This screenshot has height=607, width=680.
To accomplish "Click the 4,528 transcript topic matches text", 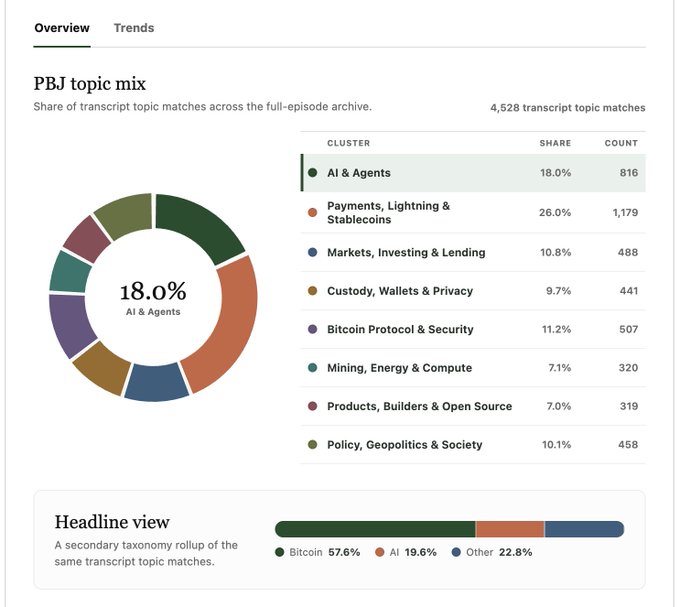I will click(x=568, y=108).
